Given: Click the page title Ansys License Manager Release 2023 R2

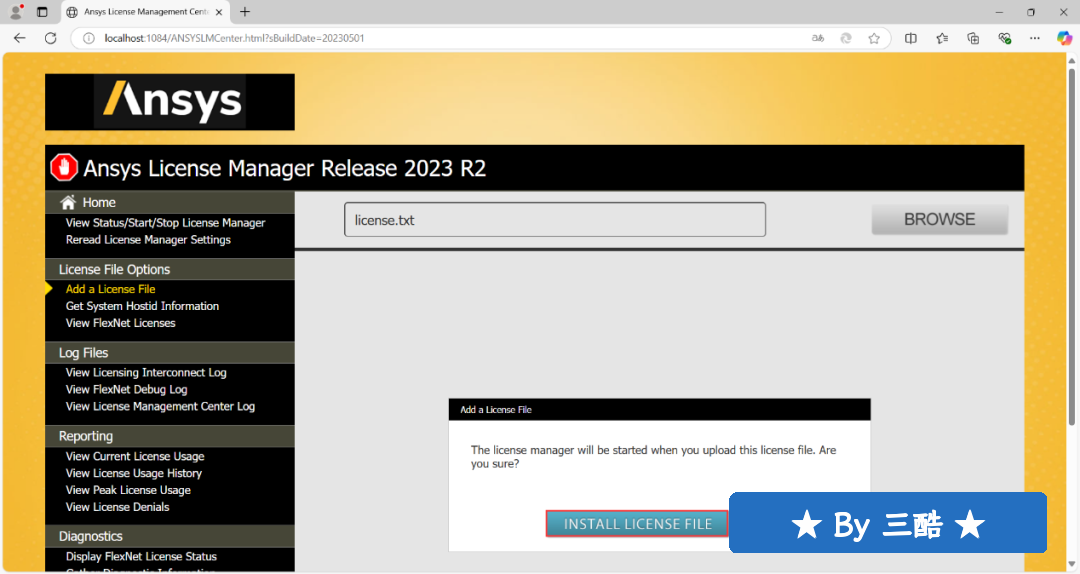Looking at the screenshot, I should (284, 168).
